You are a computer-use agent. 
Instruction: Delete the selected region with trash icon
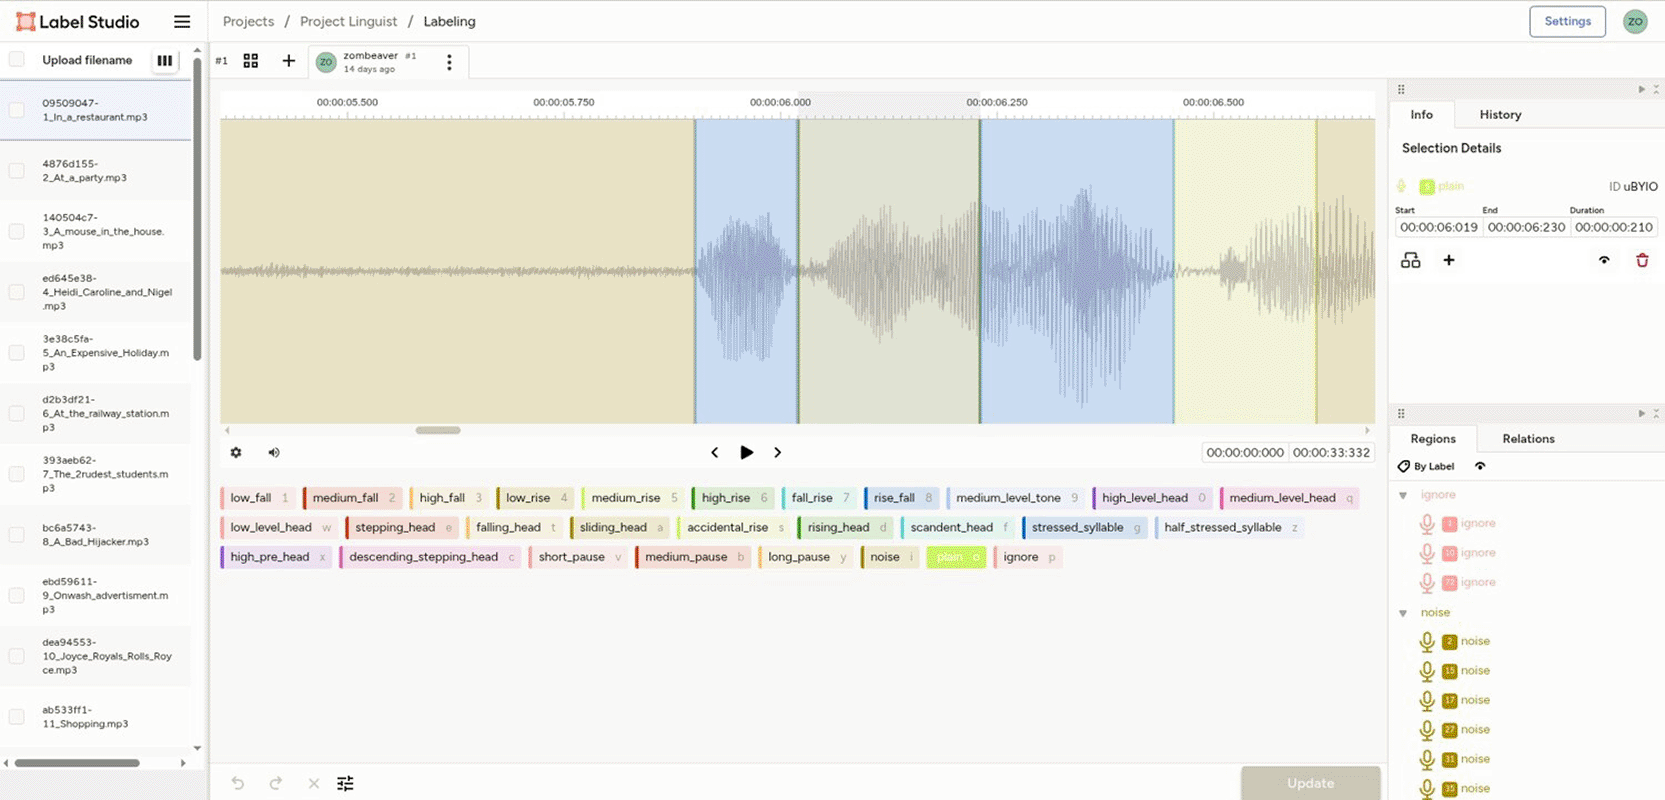pos(1642,260)
